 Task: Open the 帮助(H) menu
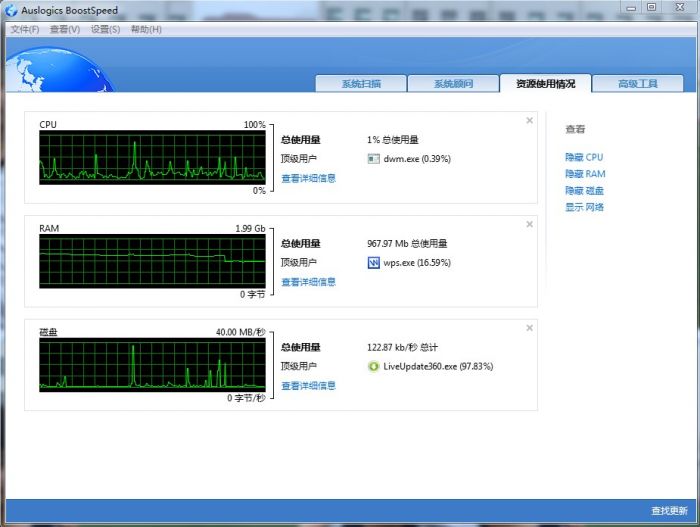point(146,29)
